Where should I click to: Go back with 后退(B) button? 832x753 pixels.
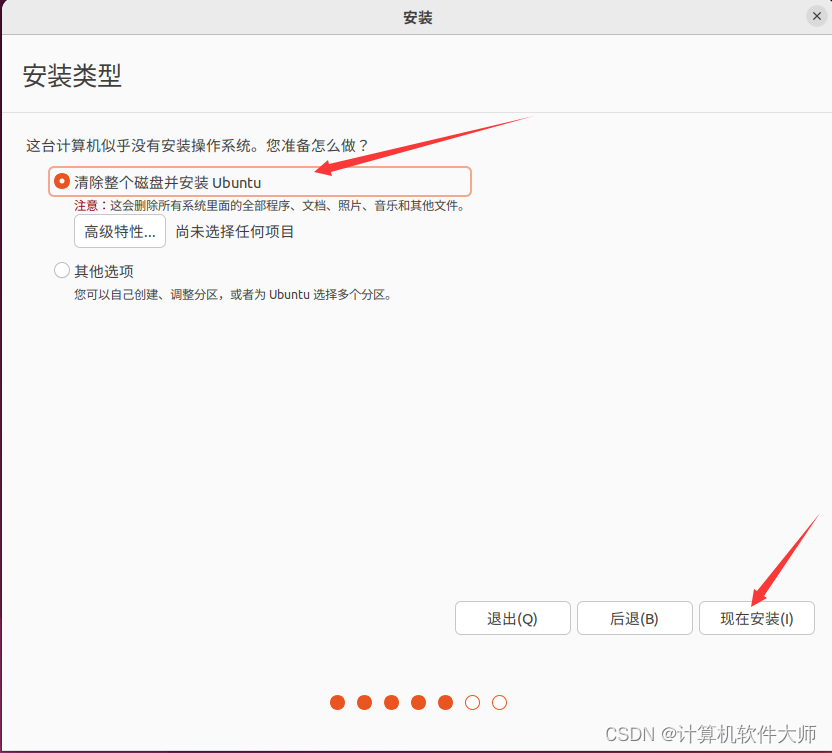coord(635,618)
